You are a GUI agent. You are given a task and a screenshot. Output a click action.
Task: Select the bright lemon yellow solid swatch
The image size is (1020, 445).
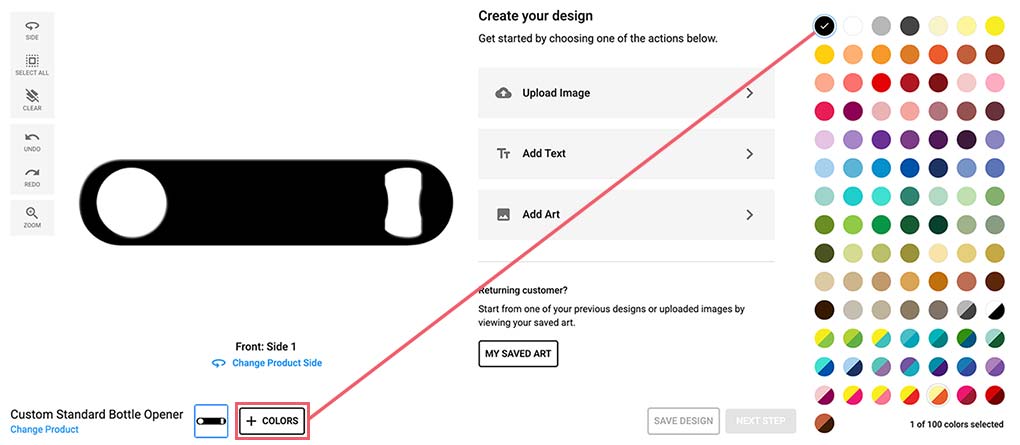click(x=995, y=26)
